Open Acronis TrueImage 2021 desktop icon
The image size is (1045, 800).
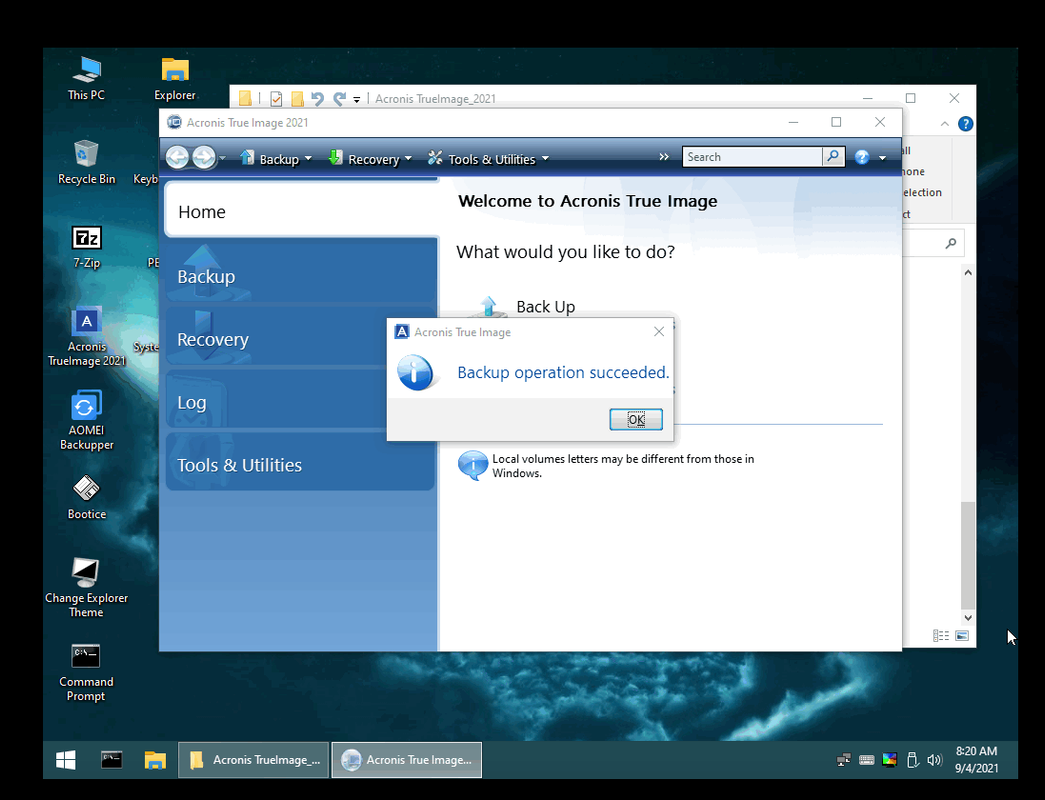click(x=87, y=337)
